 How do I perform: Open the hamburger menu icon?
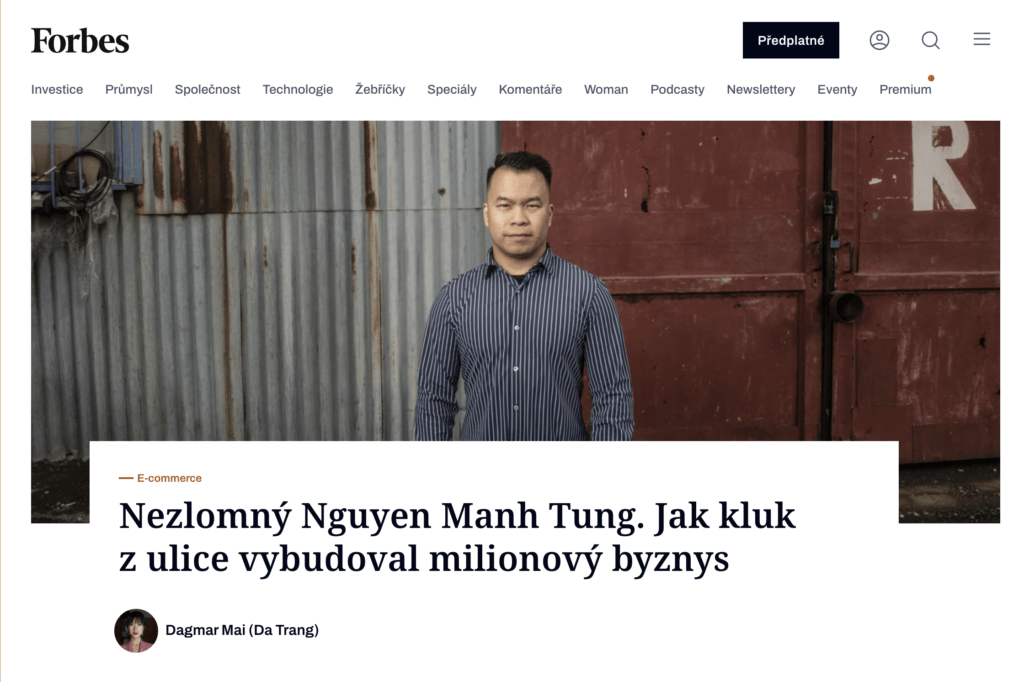(x=982, y=39)
